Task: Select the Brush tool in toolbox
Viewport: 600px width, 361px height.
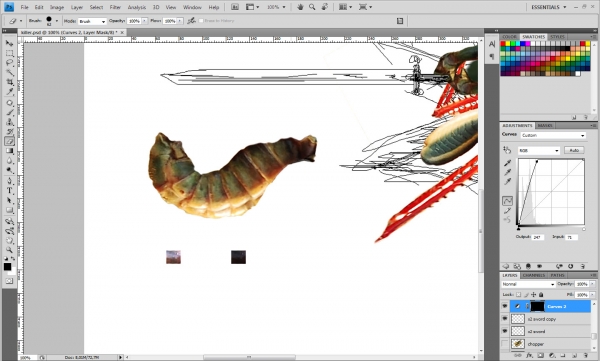Action: point(9,113)
